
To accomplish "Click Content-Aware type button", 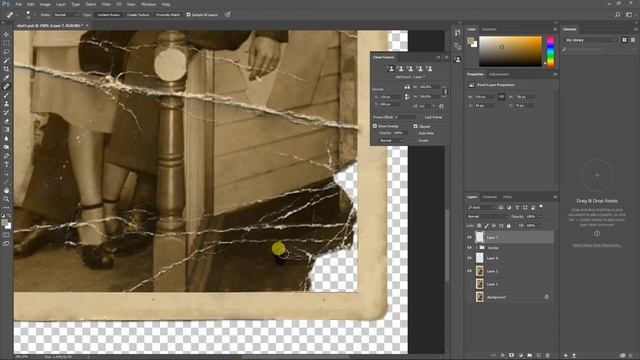I will pos(108,15).
